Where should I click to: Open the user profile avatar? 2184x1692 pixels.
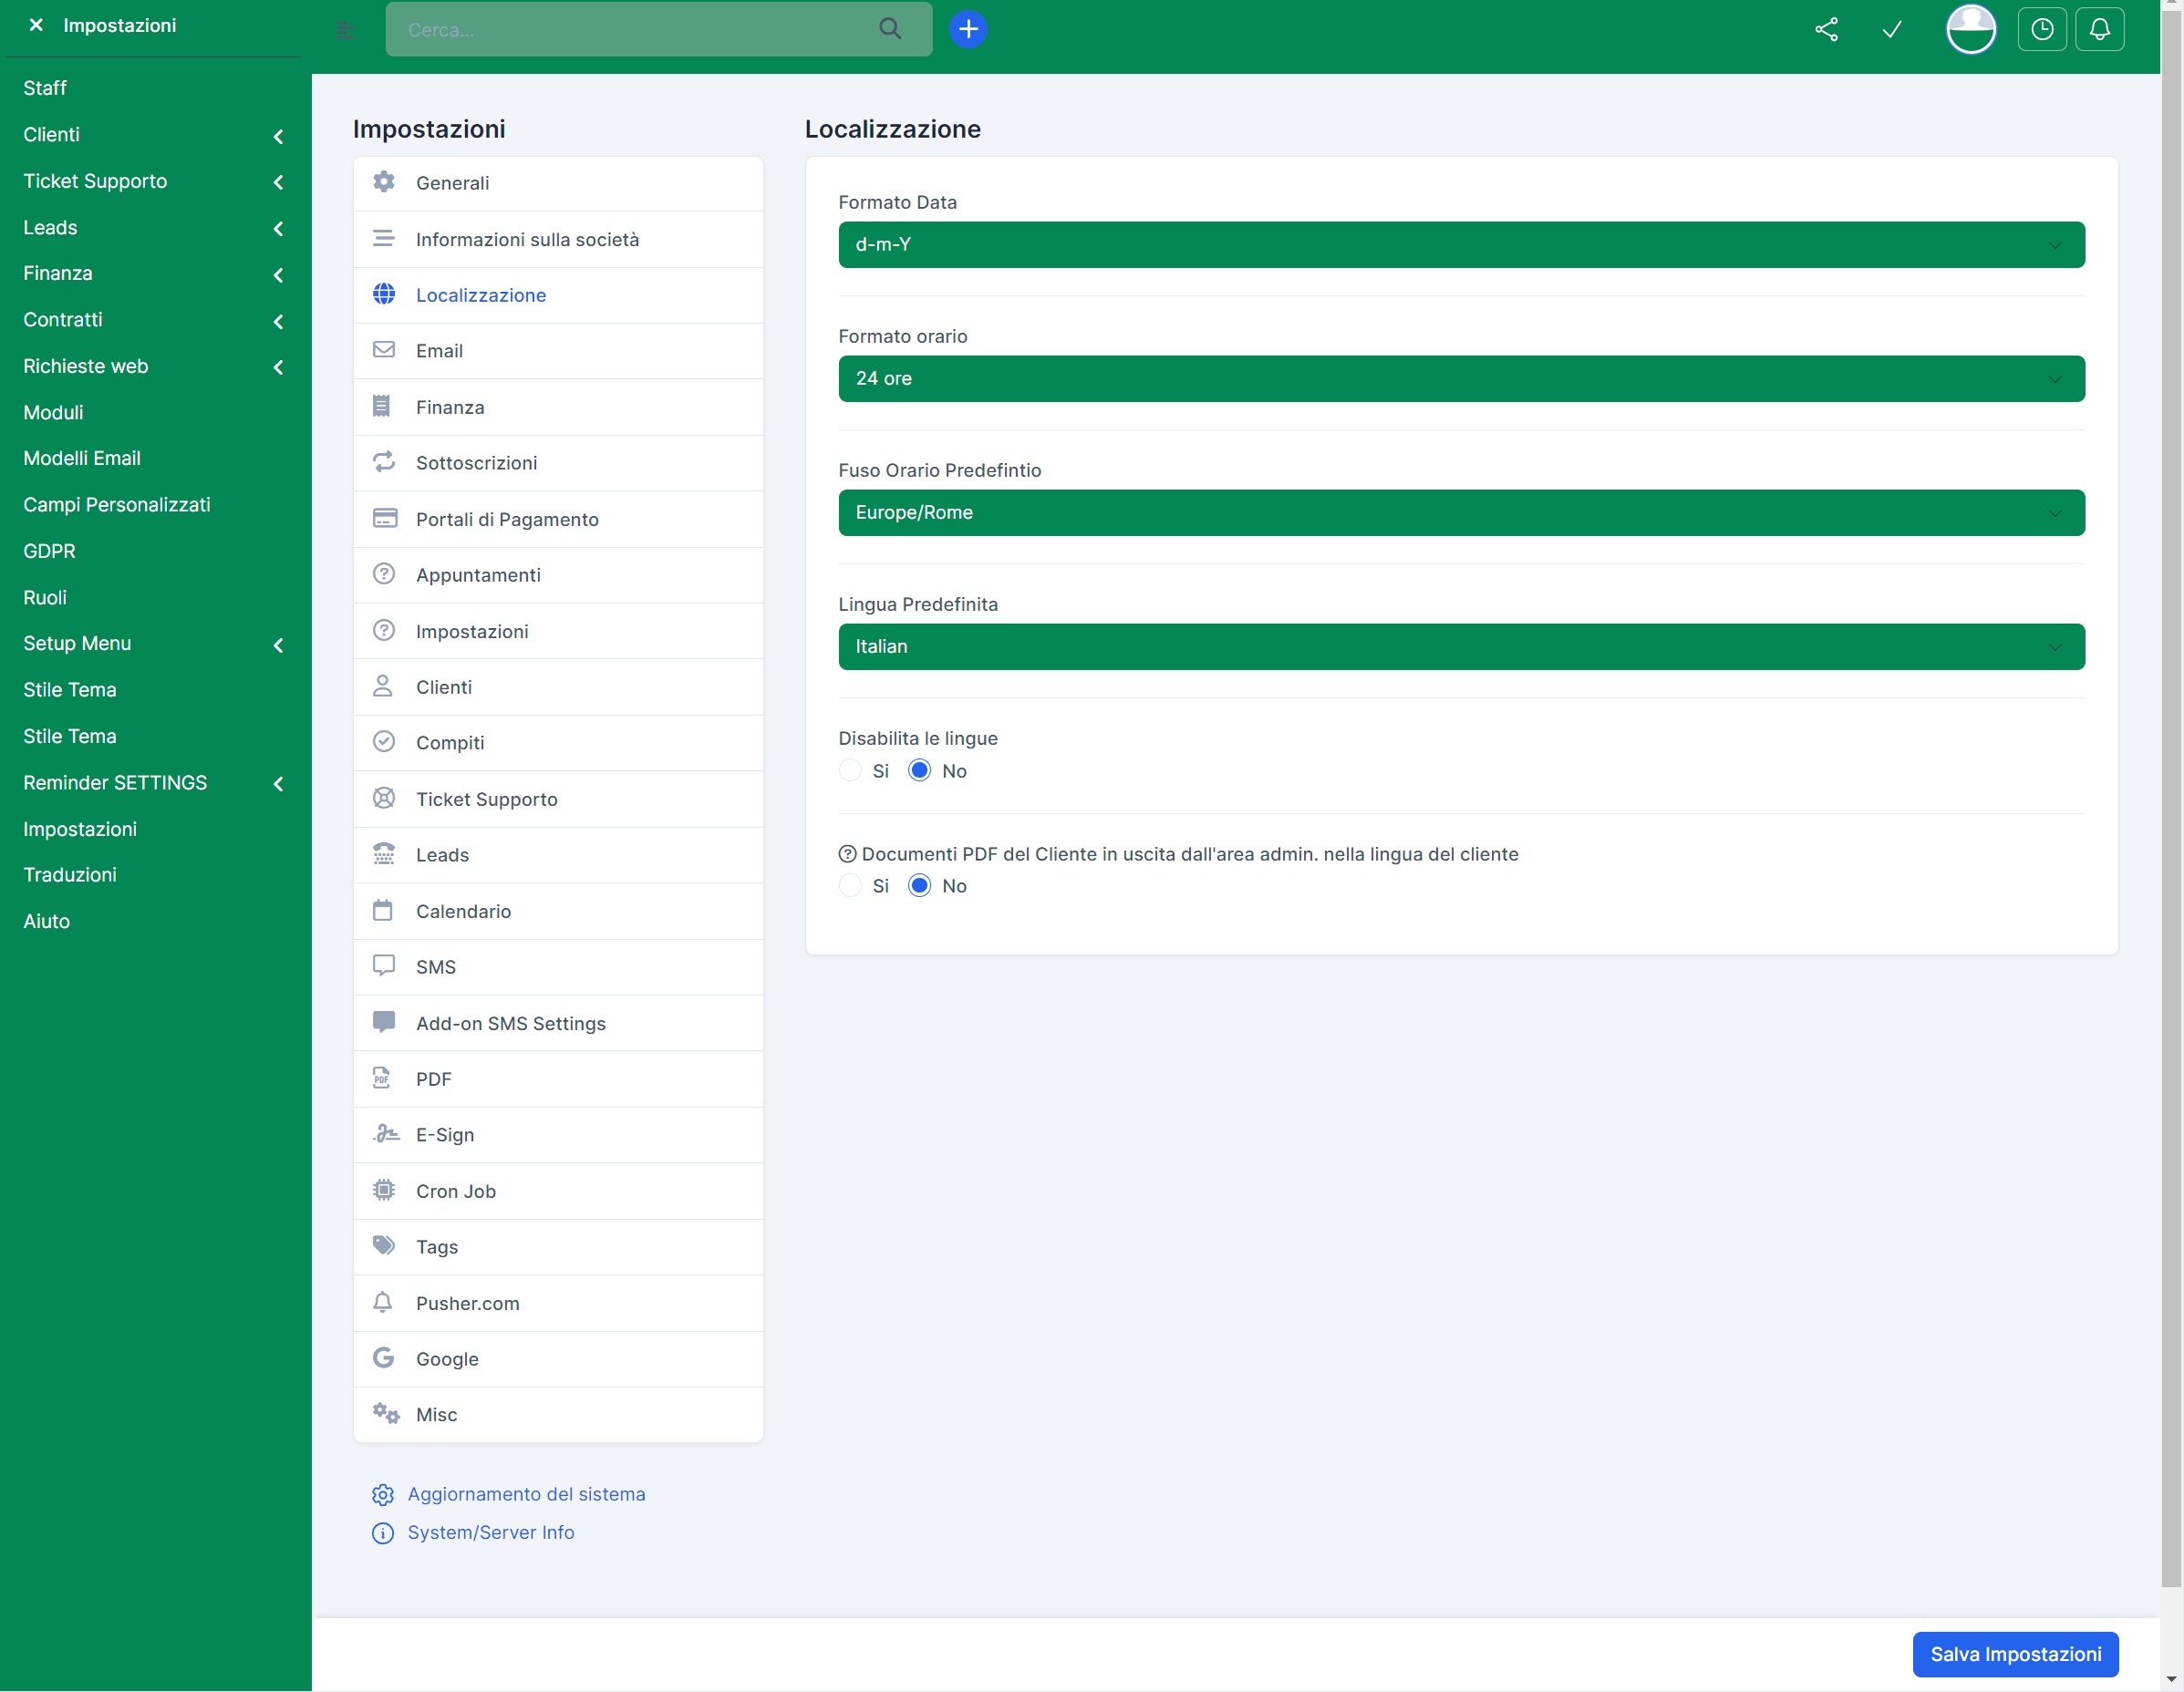coord(1970,29)
